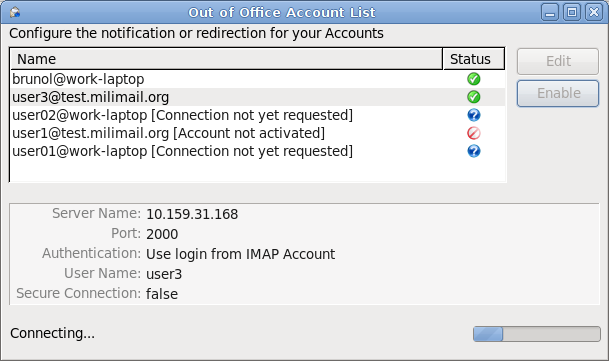Click 'Use login from IMAP Account' text
This screenshot has width=609, height=361.
pyautogui.click(x=240, y=254)
